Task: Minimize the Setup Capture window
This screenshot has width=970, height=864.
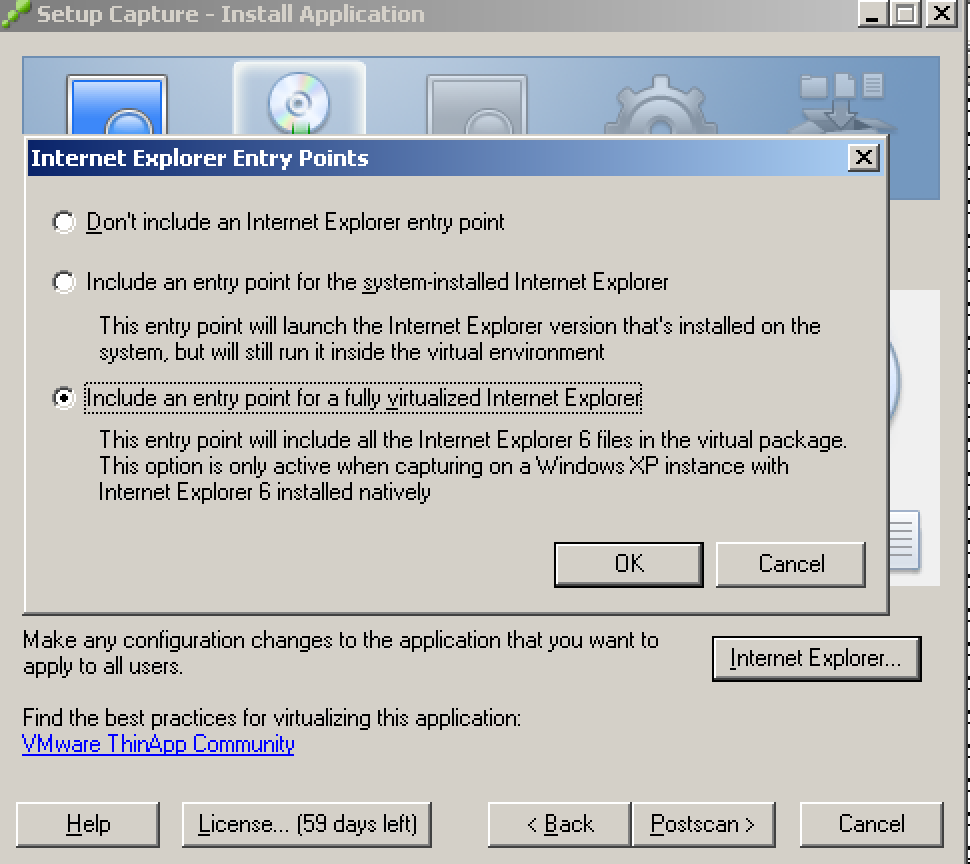Action: click(x=873, y=14)
